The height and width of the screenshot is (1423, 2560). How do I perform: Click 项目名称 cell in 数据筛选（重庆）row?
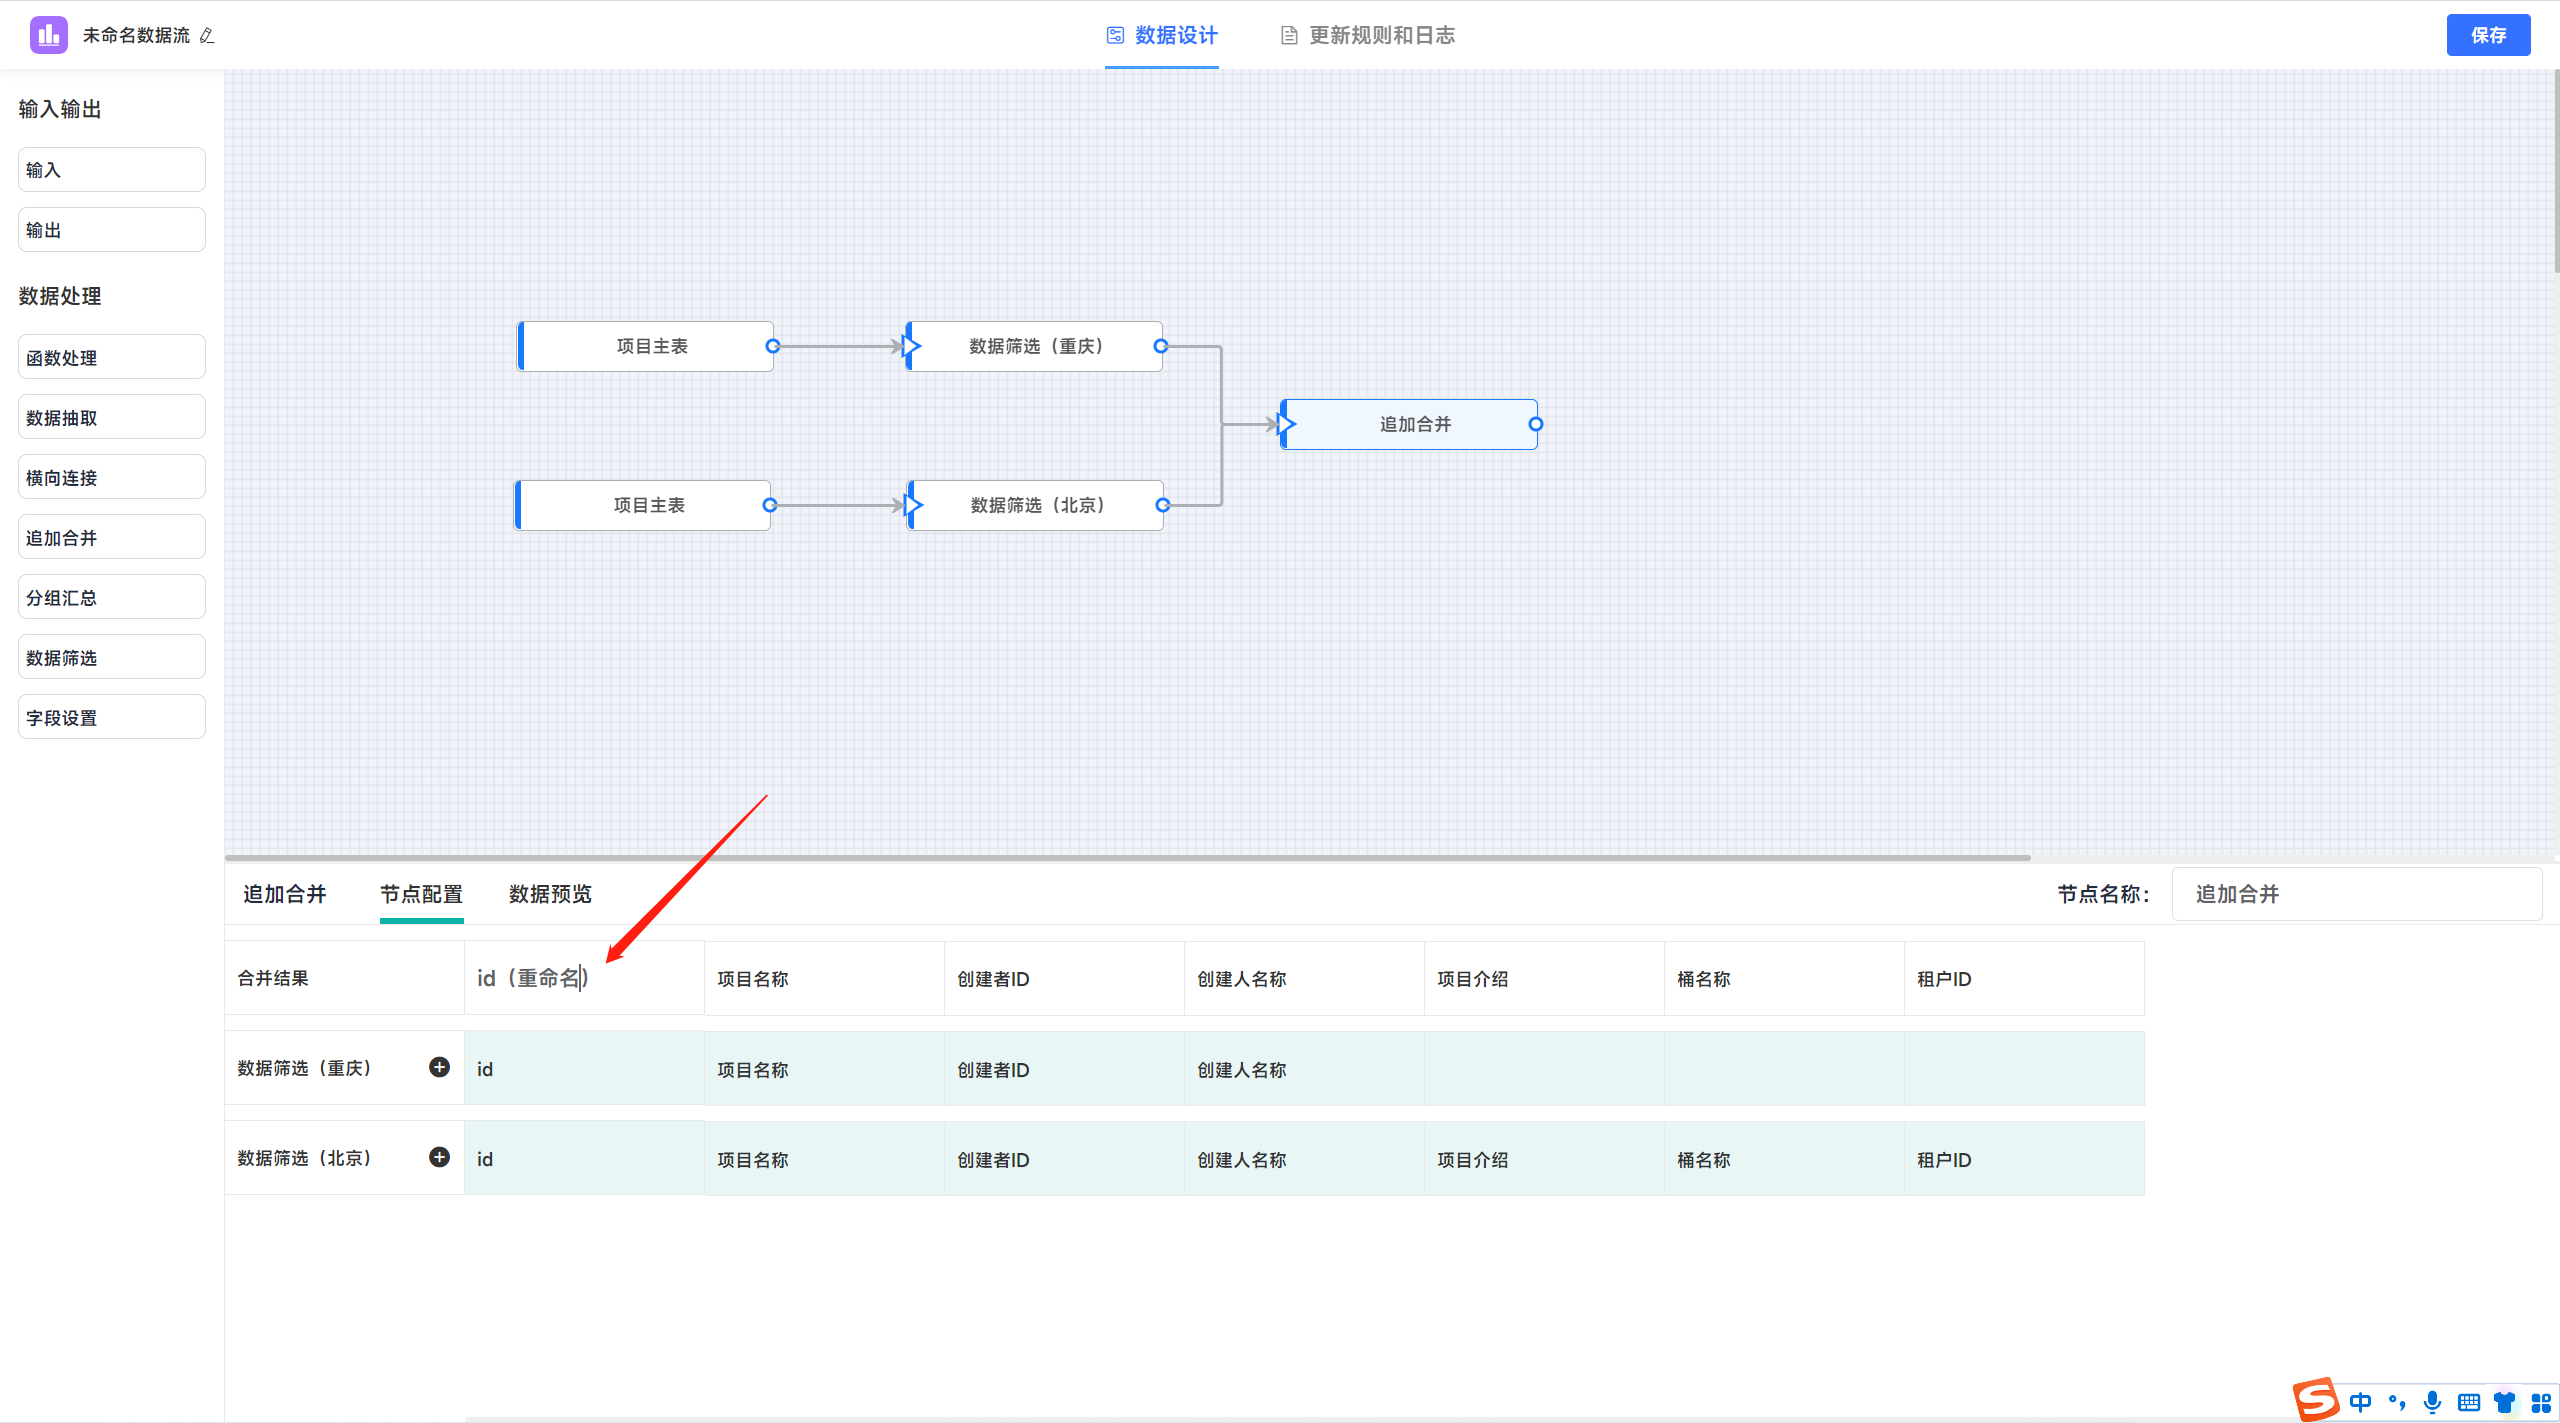tap(824, 1069)
